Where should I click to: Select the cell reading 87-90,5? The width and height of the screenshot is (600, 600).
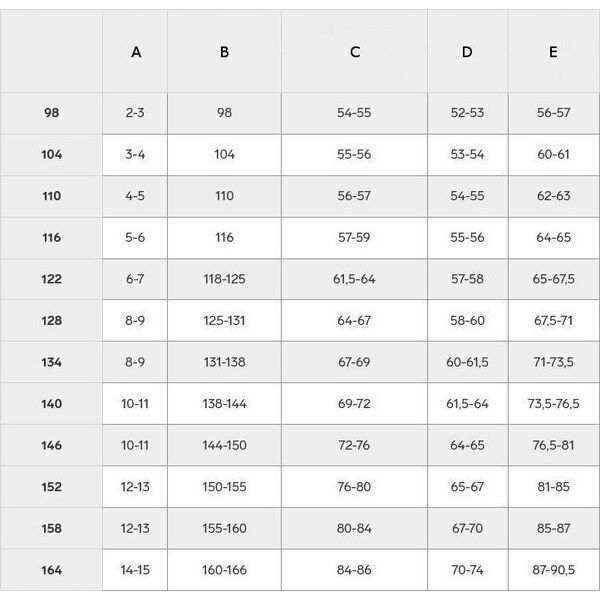pos(554,570)
